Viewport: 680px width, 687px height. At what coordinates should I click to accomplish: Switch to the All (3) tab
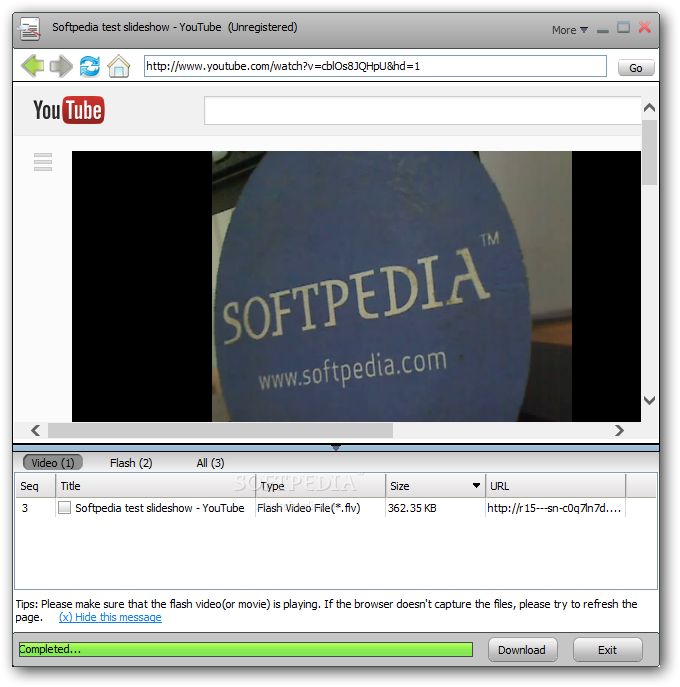click(x=210, y=463)
